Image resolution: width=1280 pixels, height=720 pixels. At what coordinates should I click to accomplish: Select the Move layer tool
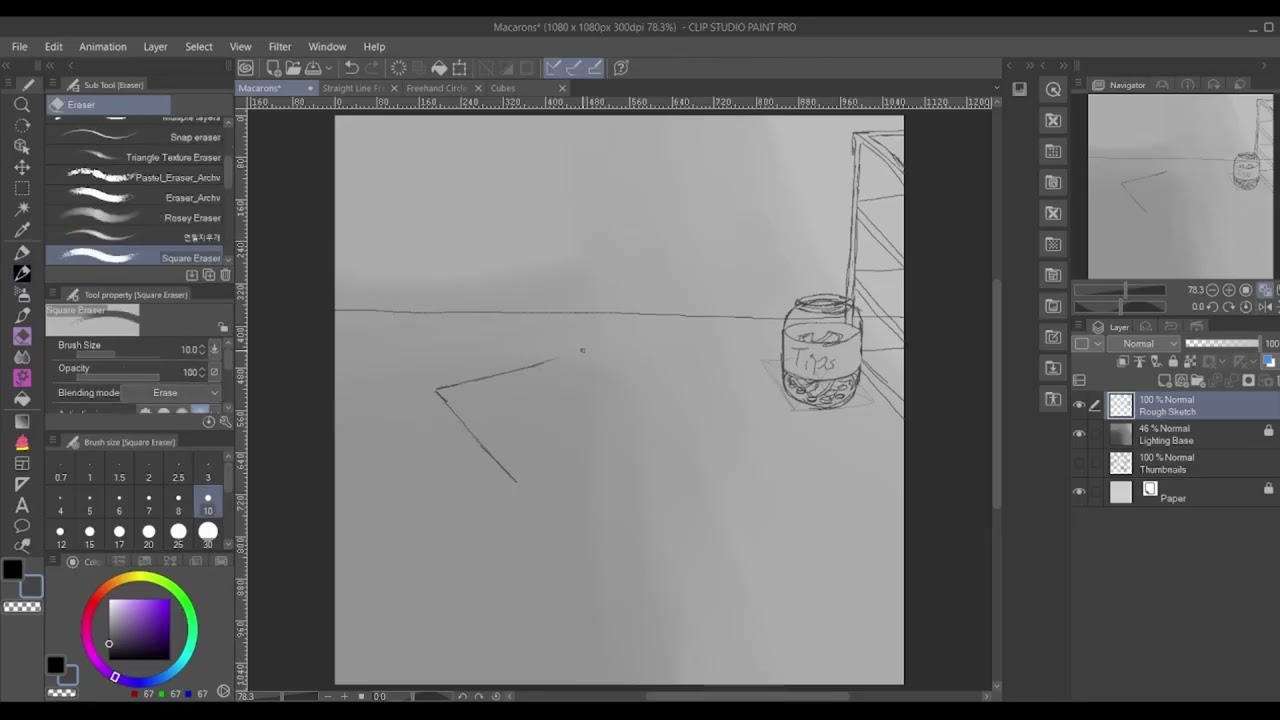(x=21, y=167)
